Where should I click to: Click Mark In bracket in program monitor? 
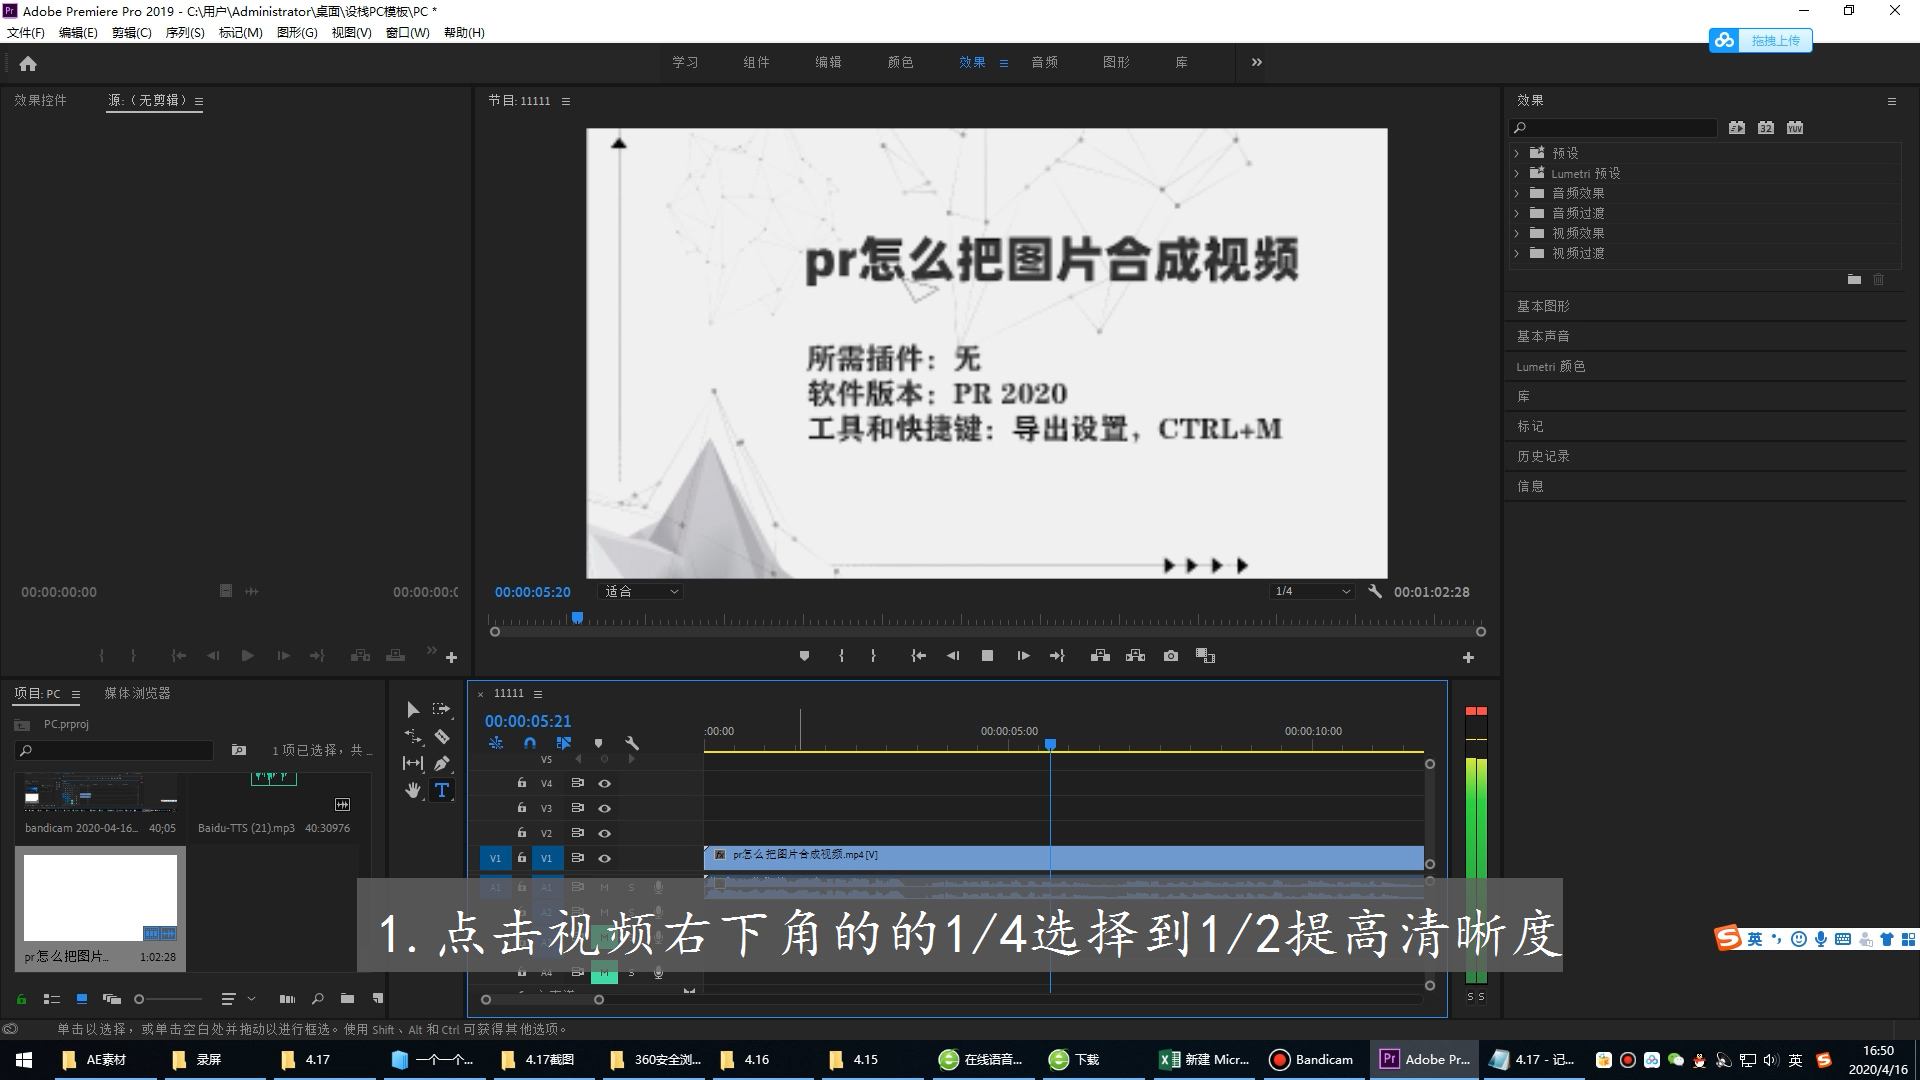tap(841, 656)
